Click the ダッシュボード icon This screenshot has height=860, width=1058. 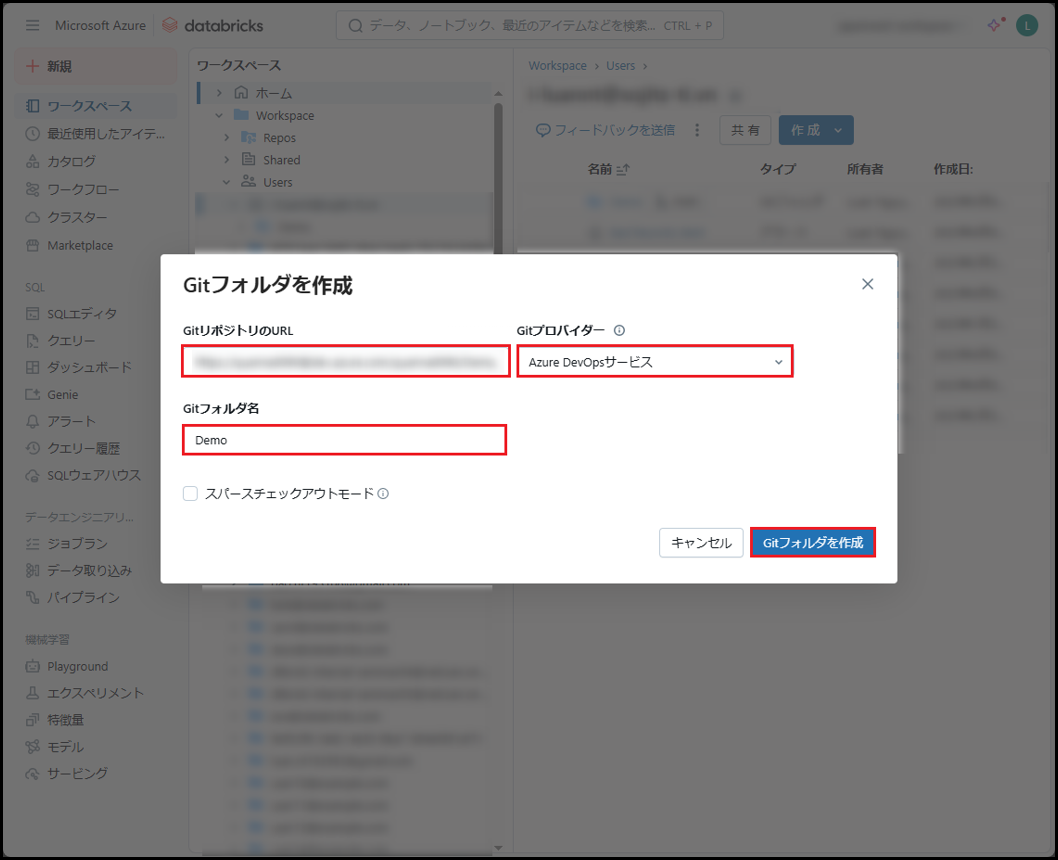click(32, 368)
